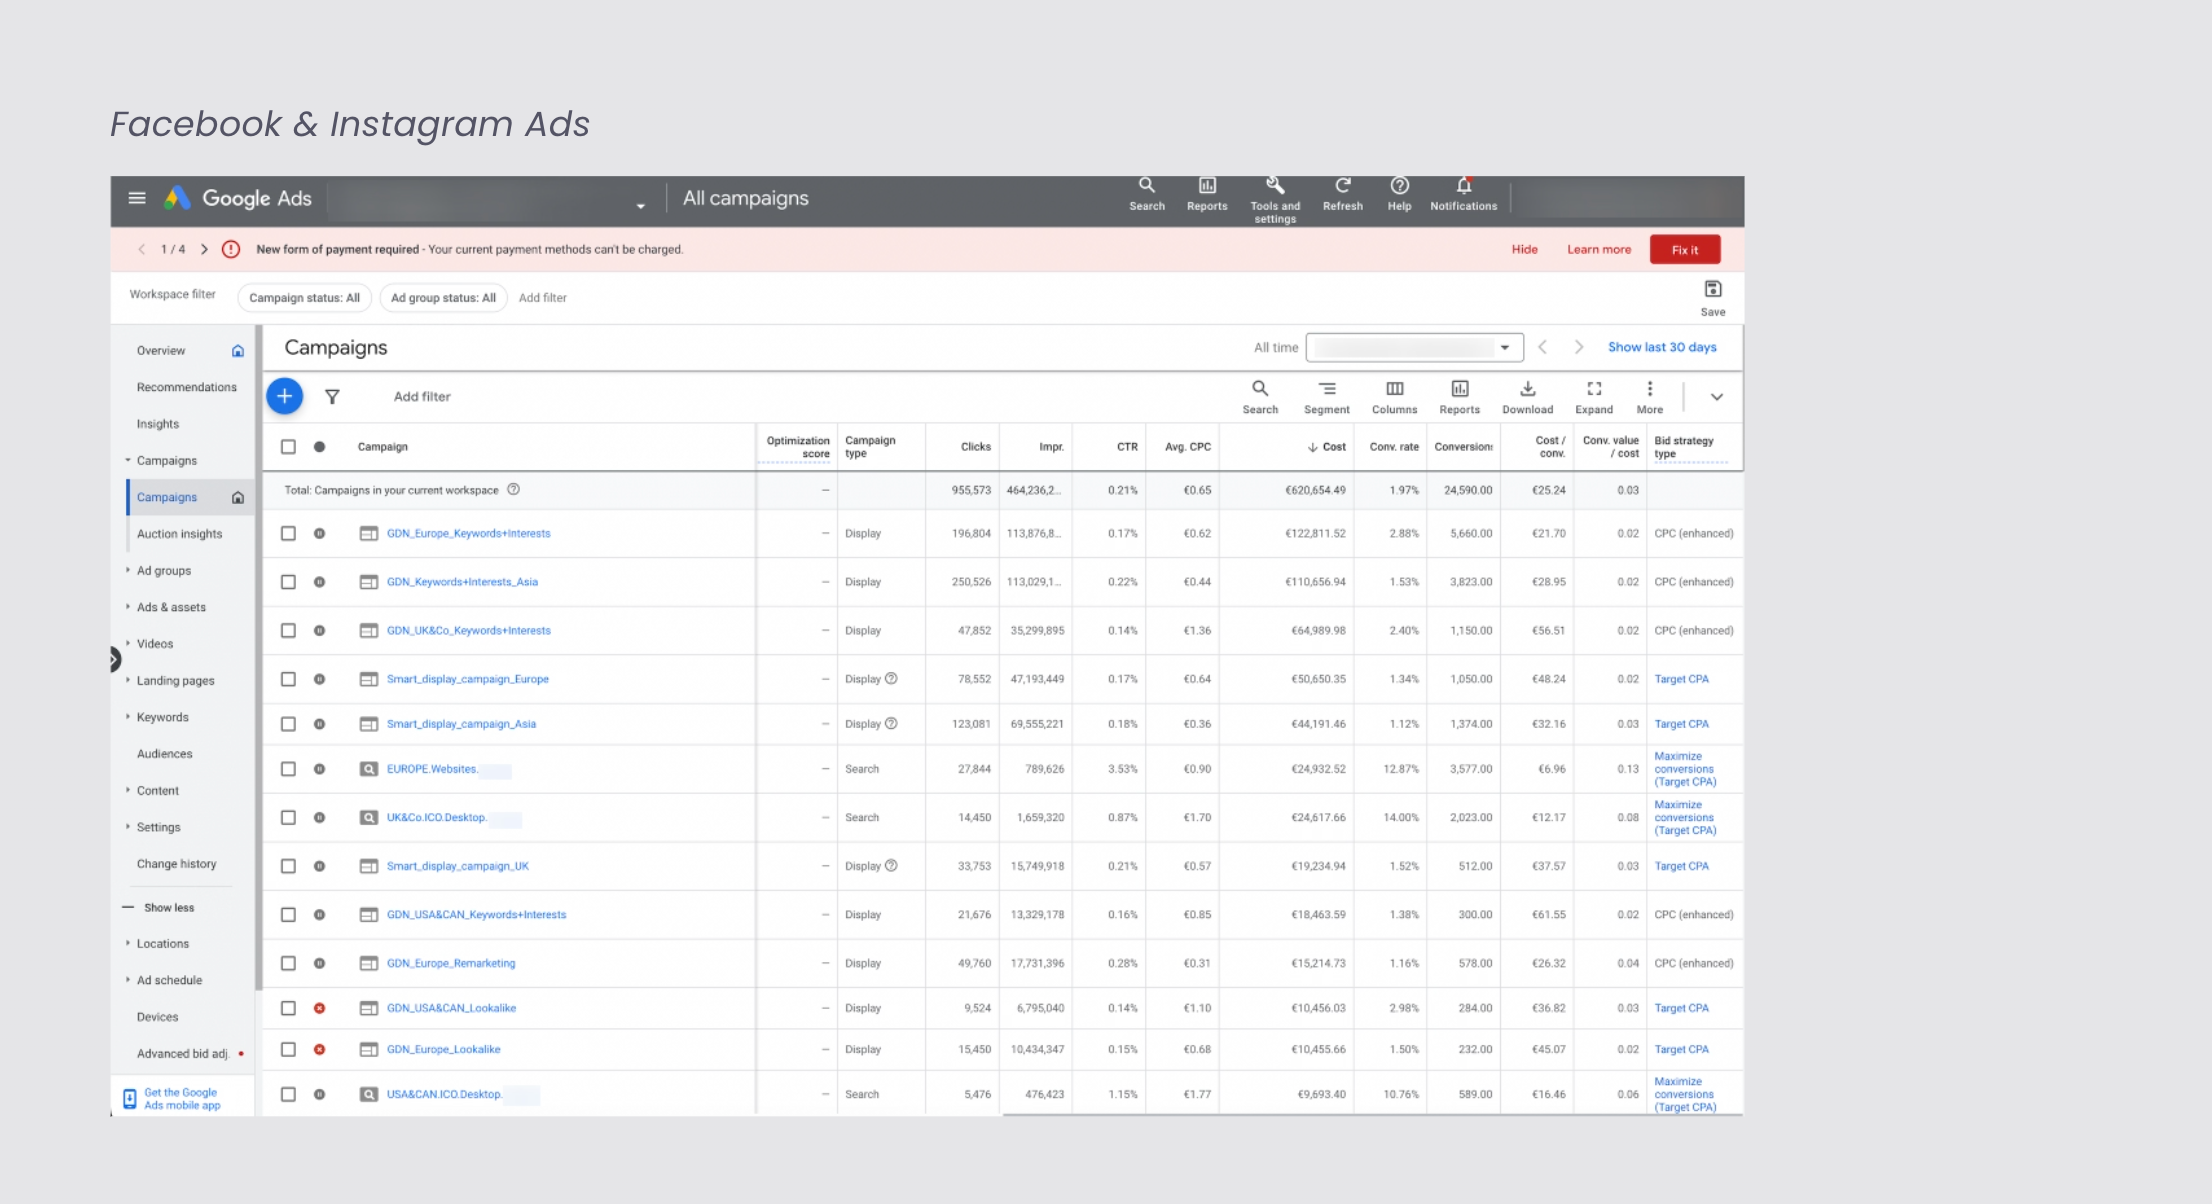Screen dimensions: 2212x1204
Task: Click the status dot column header
Action: coord(320,447)
